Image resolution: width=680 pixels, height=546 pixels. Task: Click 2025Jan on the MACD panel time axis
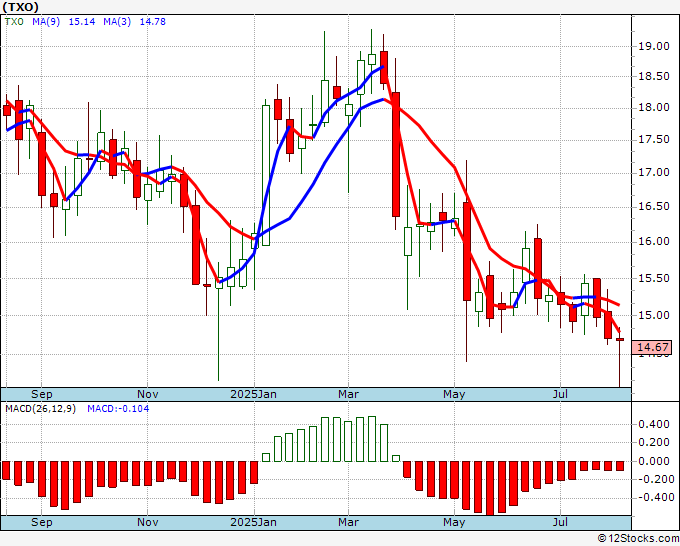pyautogui.click(x=253, y=522)
